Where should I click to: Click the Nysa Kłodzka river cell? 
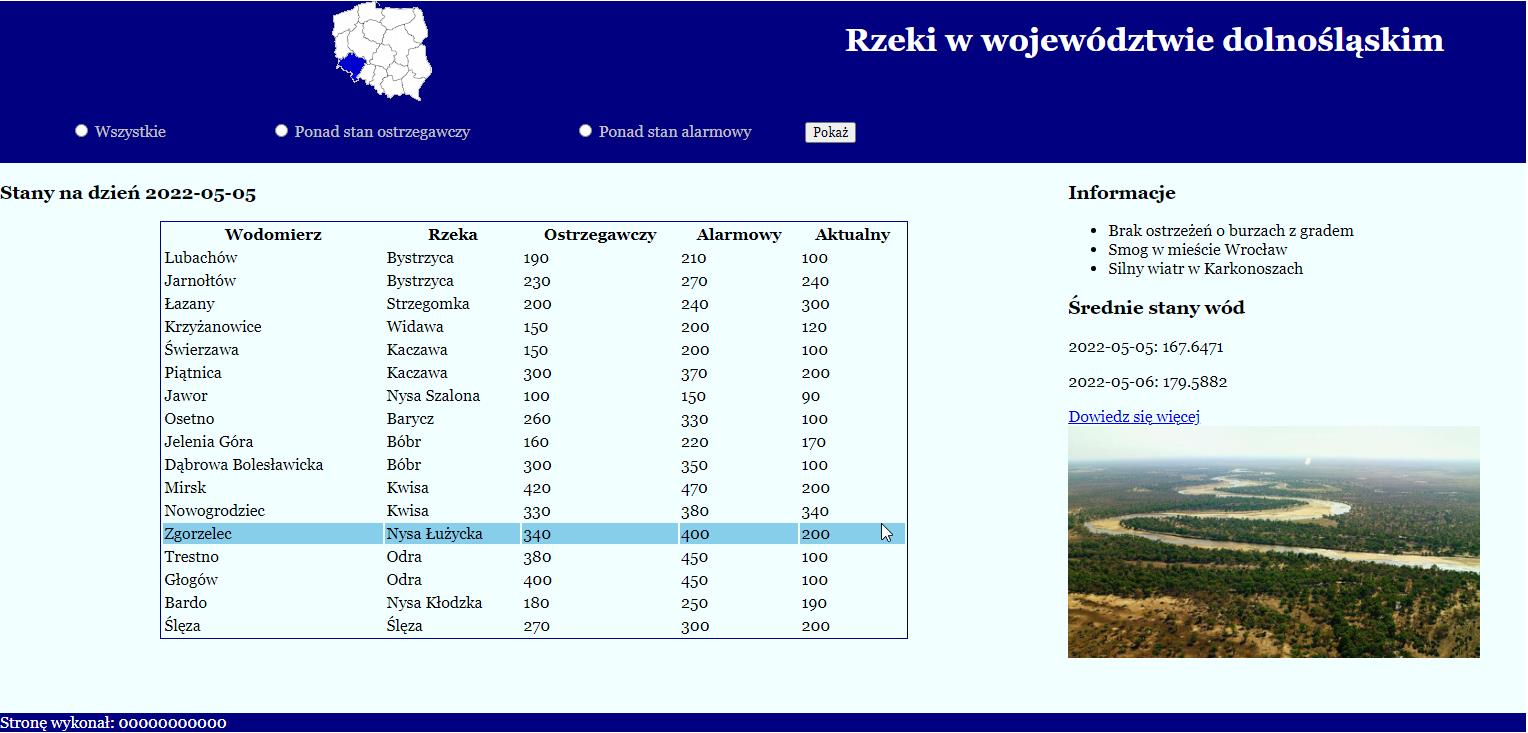point(434,603)
